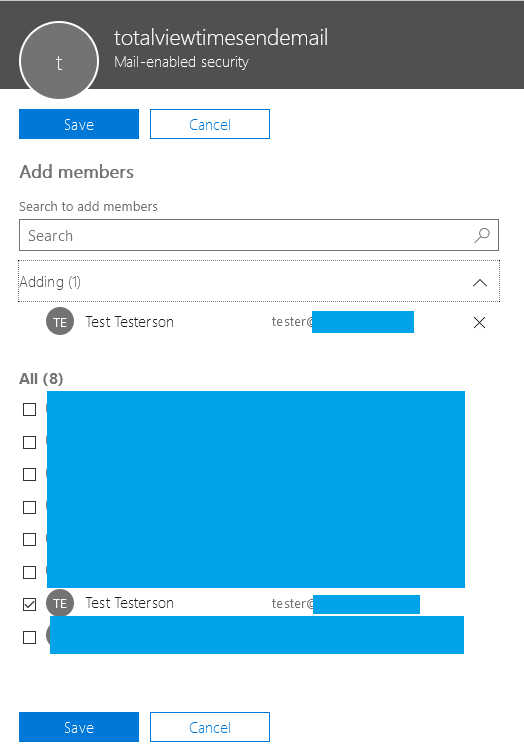Focus the Search to add members field
This screenshot has width=524, height=754.
tap(259, 235)
